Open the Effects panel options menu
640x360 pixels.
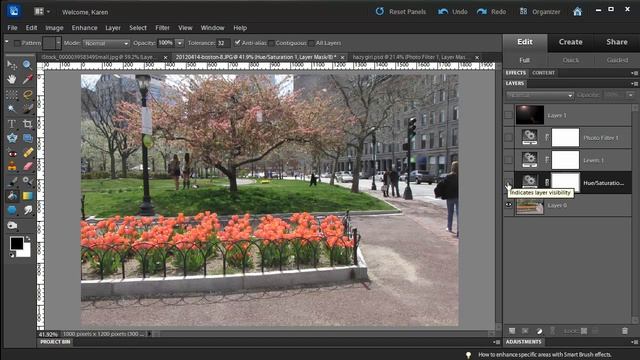[x=634, y=73]
